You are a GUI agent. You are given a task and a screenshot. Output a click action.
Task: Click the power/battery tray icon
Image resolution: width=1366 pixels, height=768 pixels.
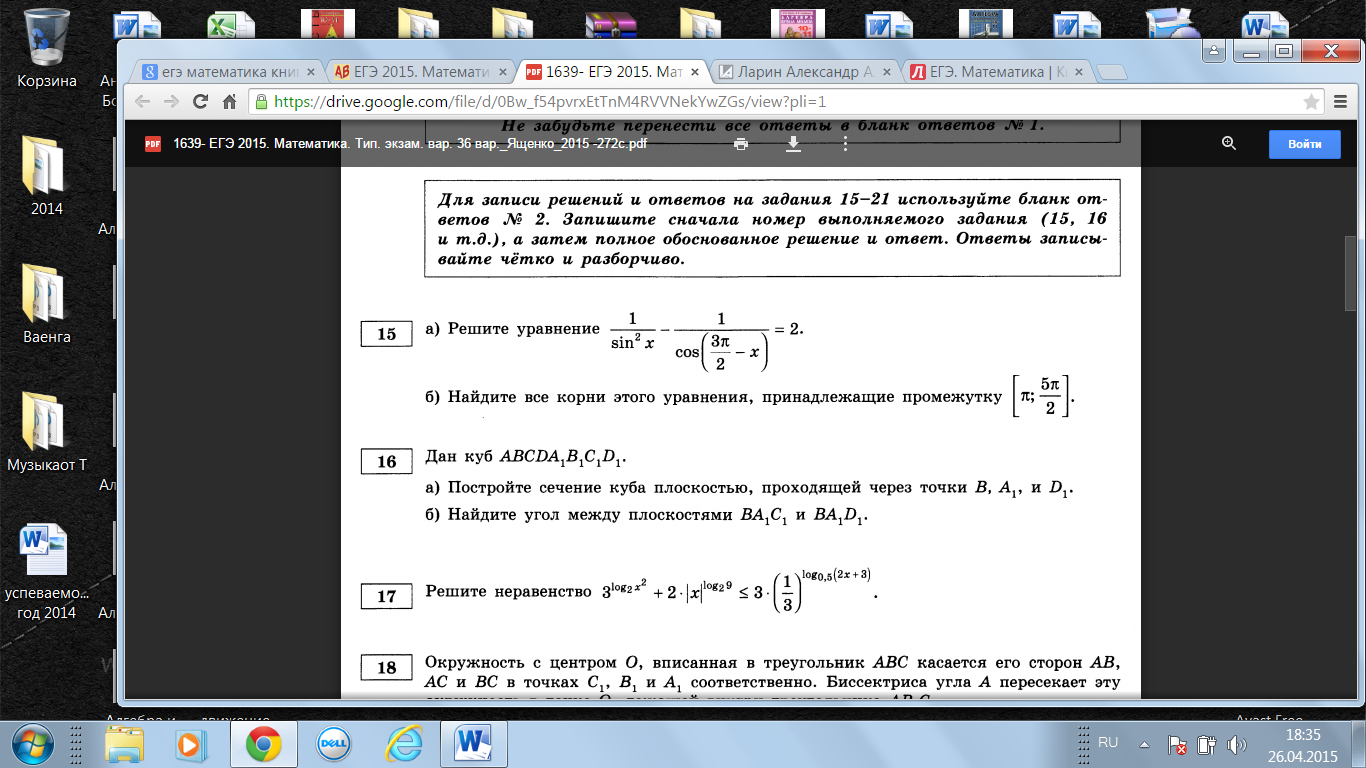(1206, 745)
